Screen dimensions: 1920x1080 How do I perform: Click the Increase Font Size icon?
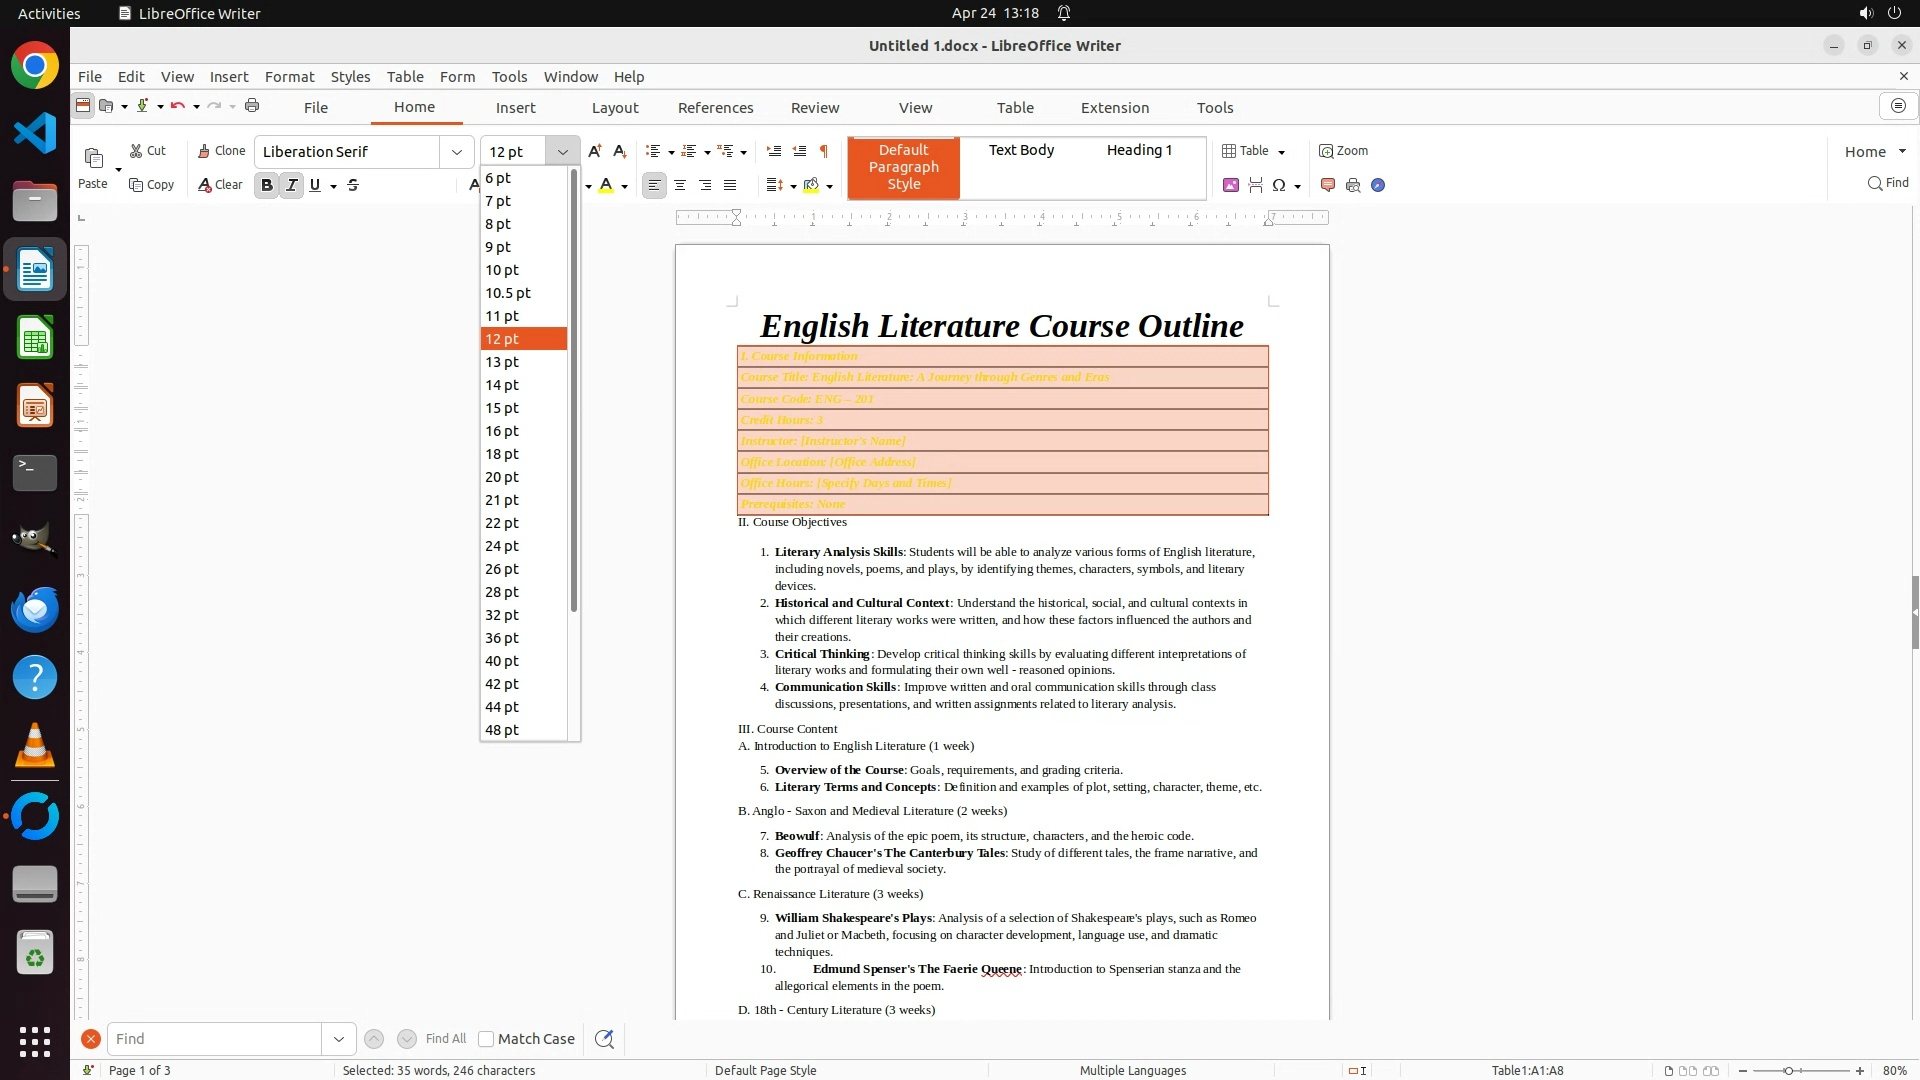(595, 151)
